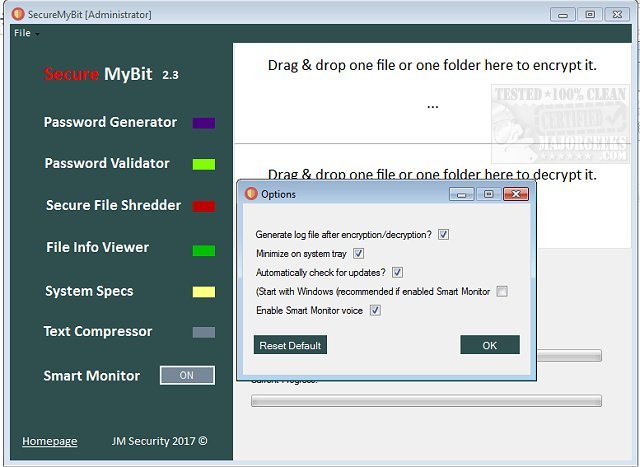Click JM Security 2017 copyright text
The image size is (640, 467).
(160, 441)
